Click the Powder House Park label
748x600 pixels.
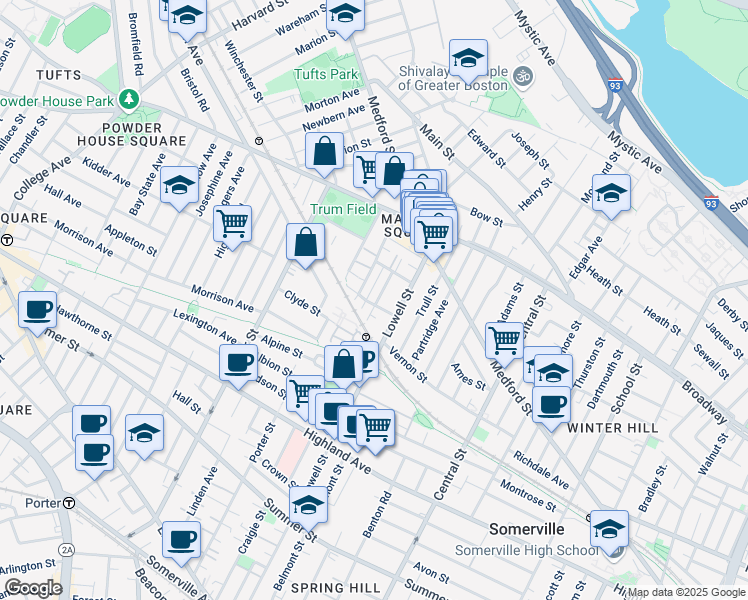click(x=56, y=101)
